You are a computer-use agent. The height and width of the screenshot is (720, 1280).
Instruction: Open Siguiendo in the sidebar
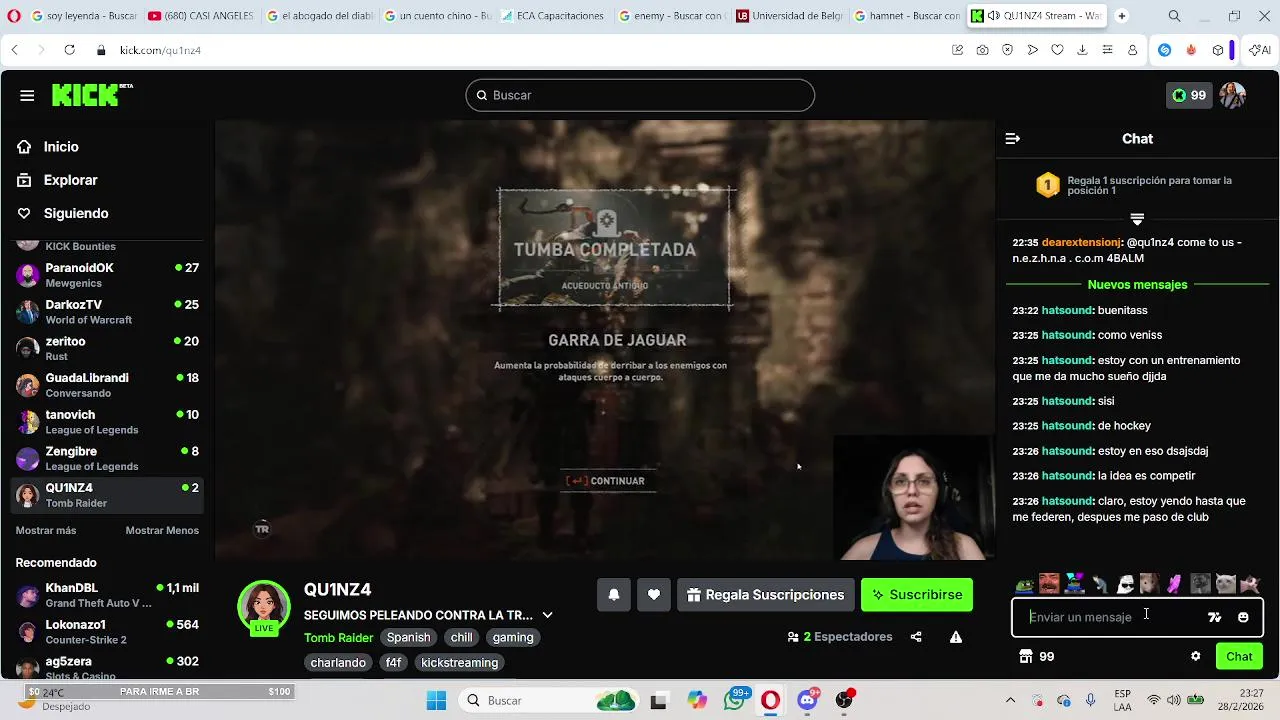pyautogui.click(x=76, y=213)
